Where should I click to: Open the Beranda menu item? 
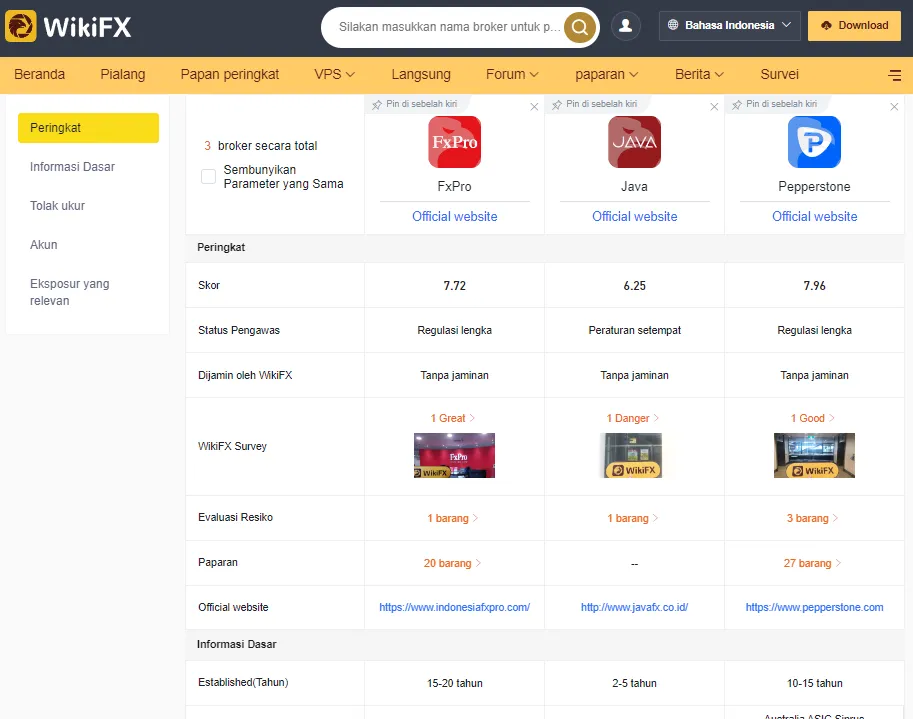click(x=40, y=75)
